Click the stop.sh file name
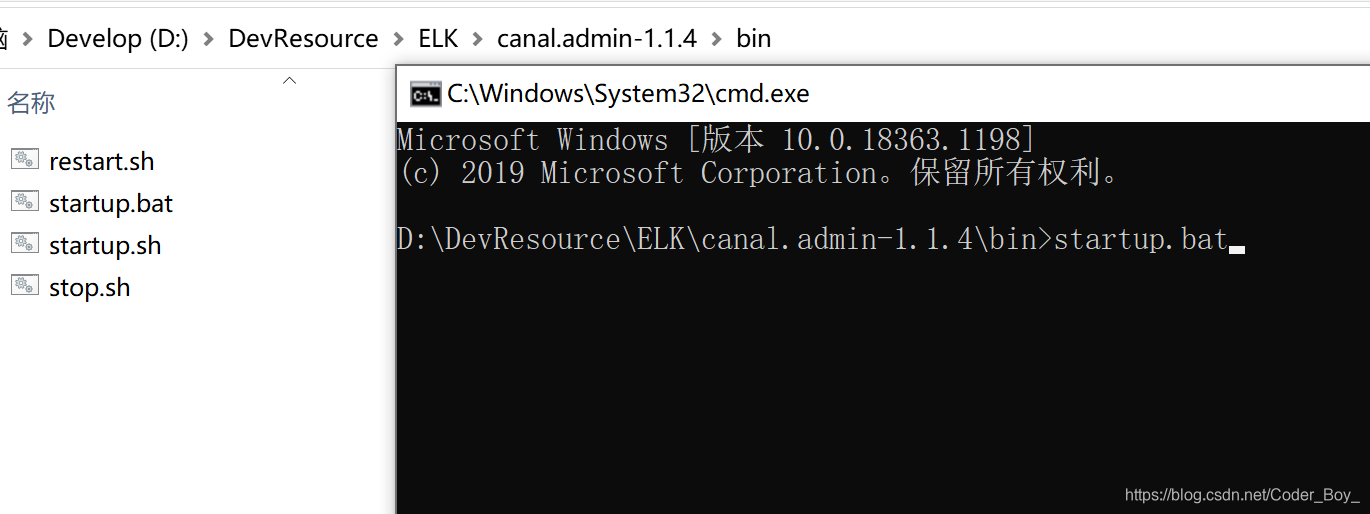Image resolution: width=1370 pixels, height=514 pixels. point(89,287)
